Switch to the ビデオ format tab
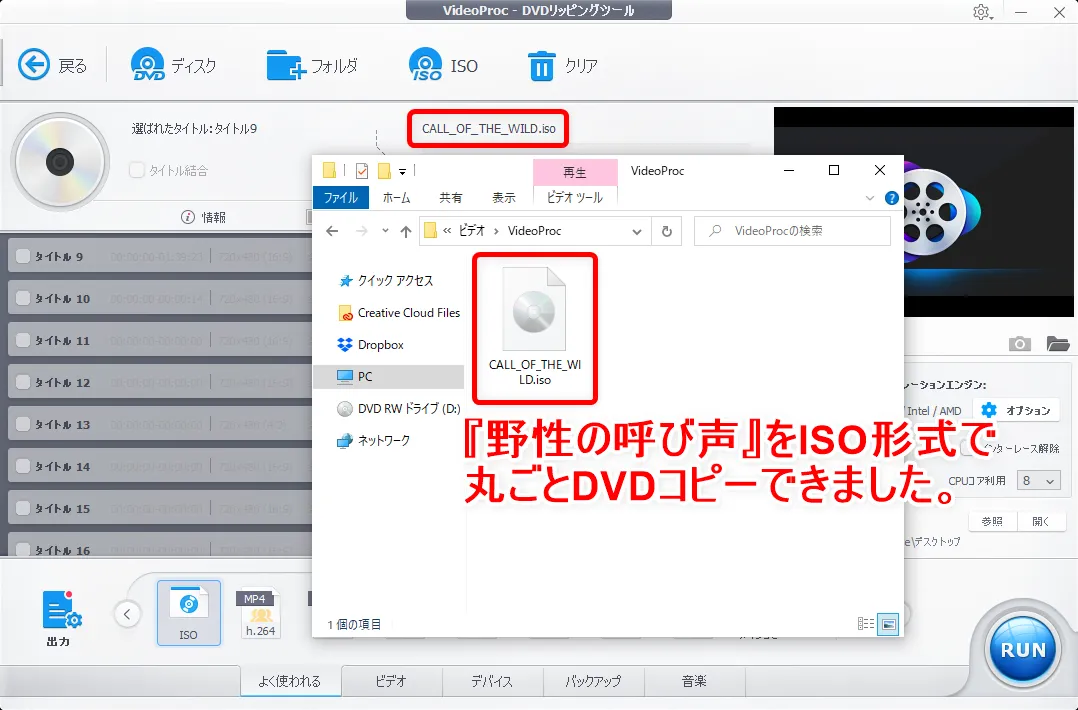1078x710 pixels. tap(391, 681)
